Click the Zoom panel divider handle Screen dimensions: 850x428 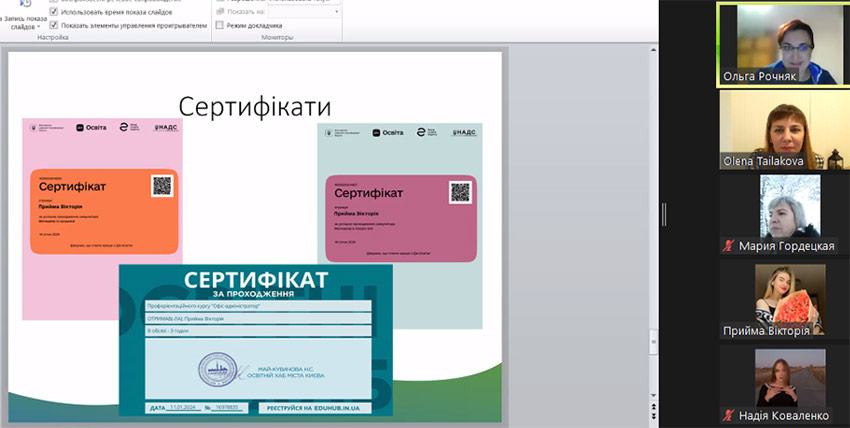pos(664,214)
